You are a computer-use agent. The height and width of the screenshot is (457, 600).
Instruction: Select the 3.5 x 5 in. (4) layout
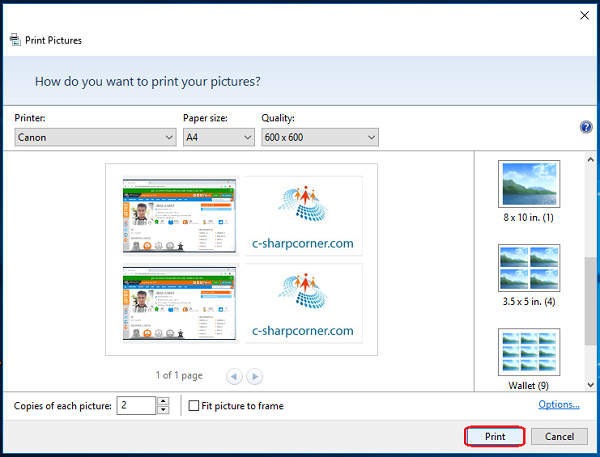point(529,276)
